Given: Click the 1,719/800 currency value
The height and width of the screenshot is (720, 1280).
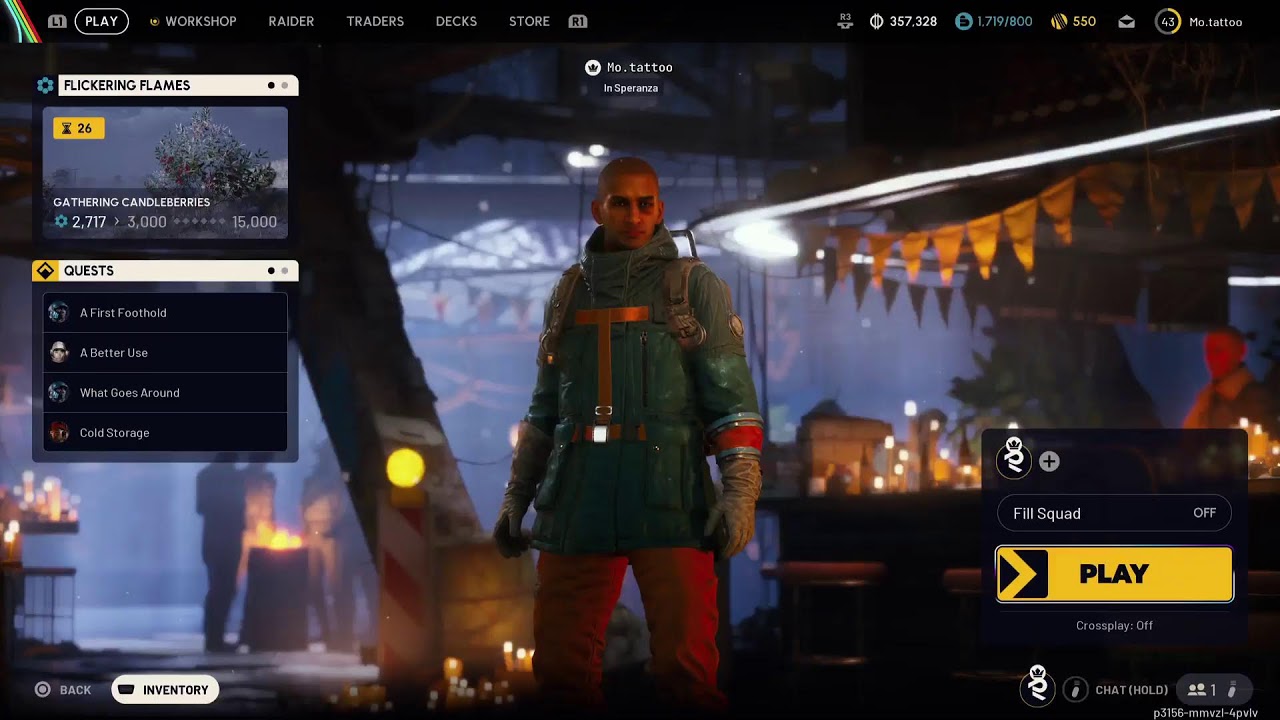Looking at the screenshot, I should (1004, 21).
